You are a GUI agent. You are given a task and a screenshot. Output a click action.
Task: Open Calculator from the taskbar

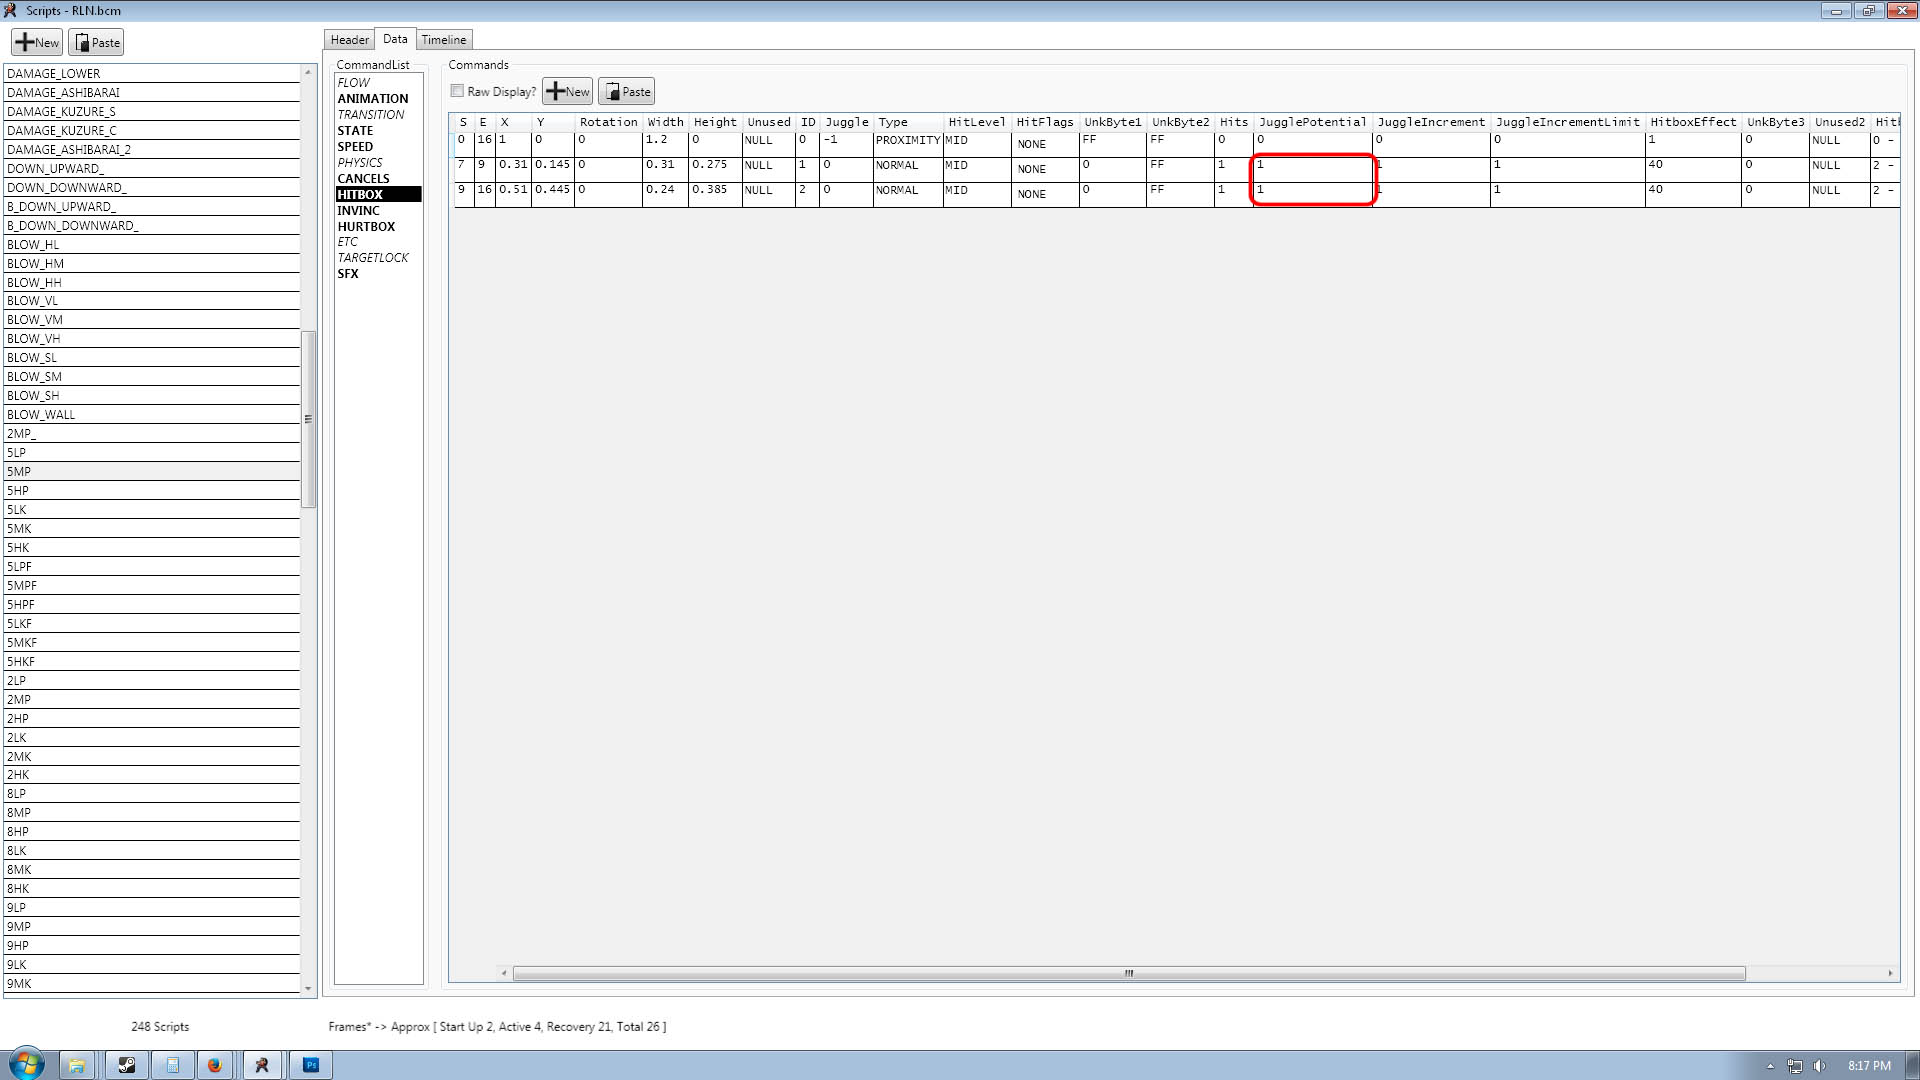(172, 1065)
